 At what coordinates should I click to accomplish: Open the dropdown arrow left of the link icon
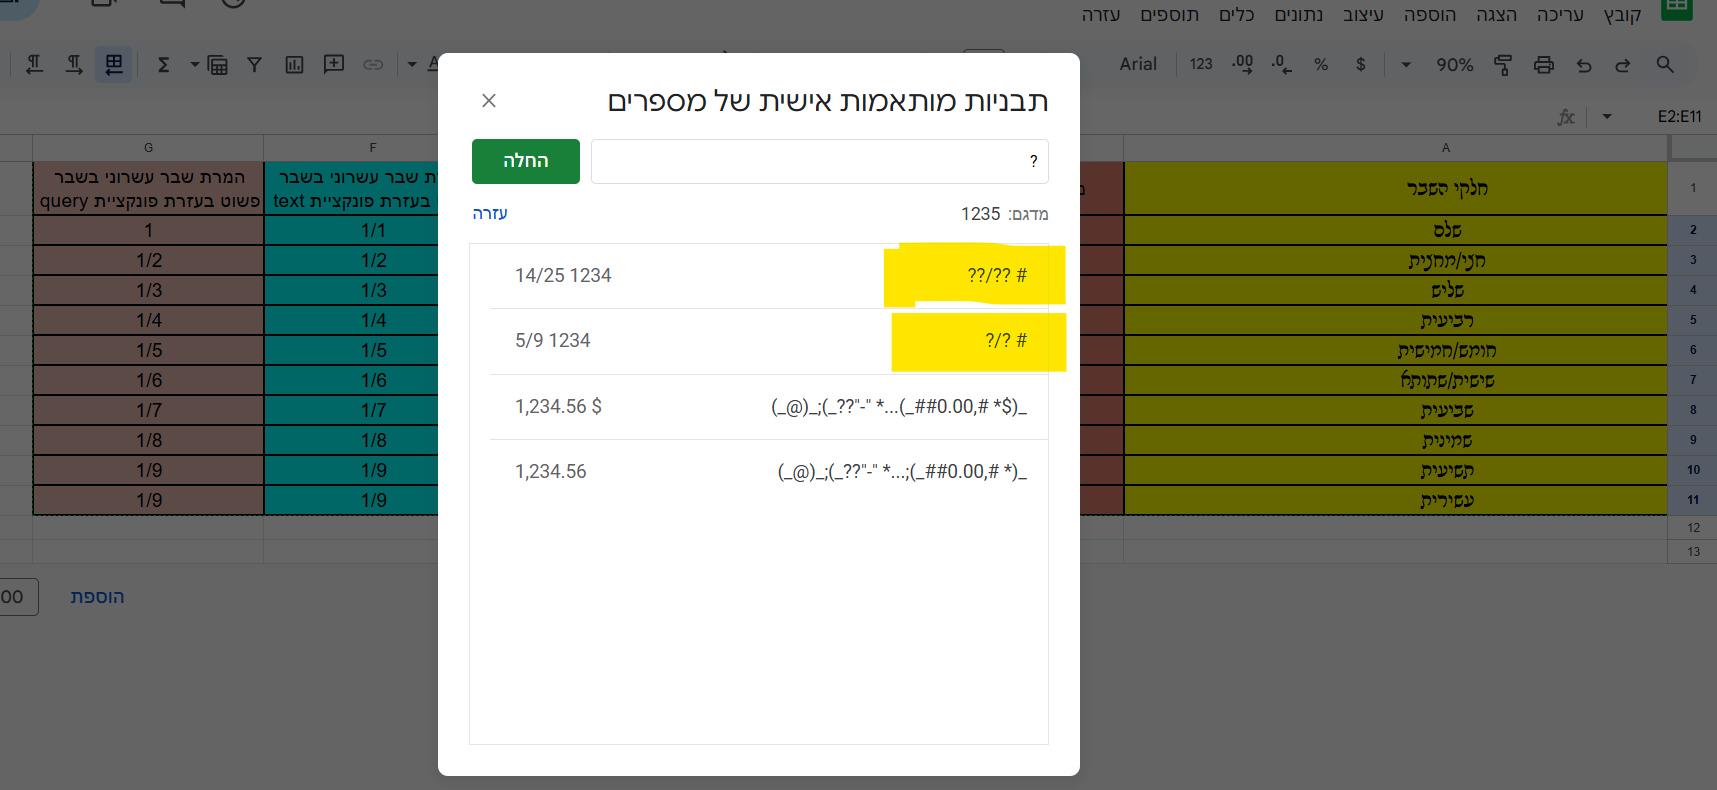click(412, 65)
